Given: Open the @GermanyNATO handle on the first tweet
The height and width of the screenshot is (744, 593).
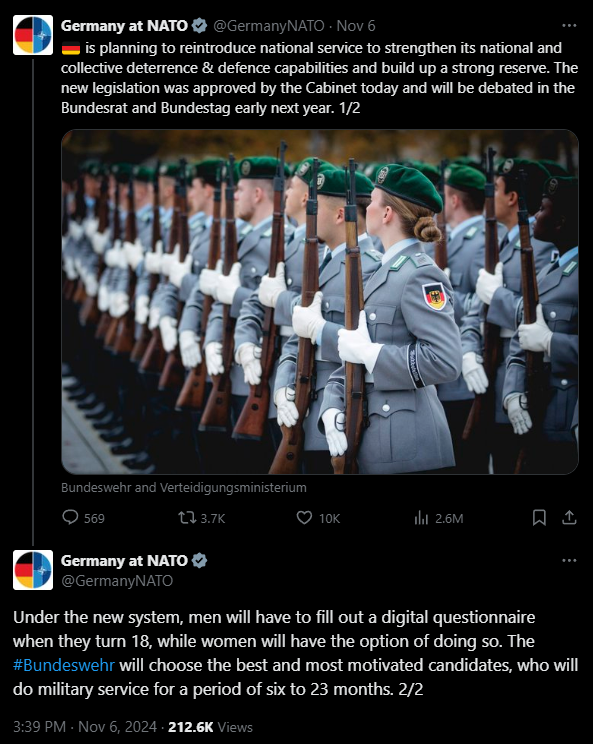Looking at the screenshot, I should pos(269,26).
